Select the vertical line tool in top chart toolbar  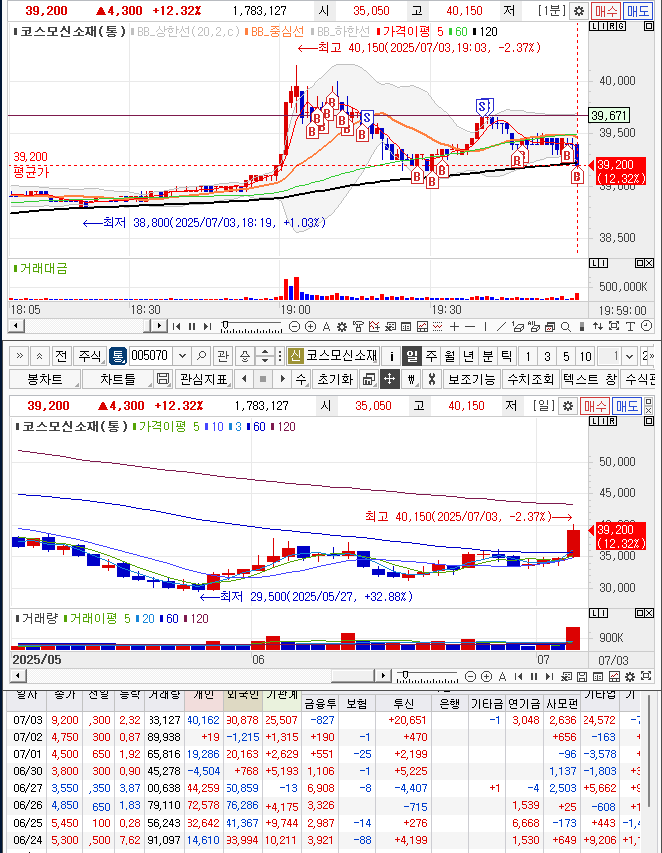click(x=485, y=326)
